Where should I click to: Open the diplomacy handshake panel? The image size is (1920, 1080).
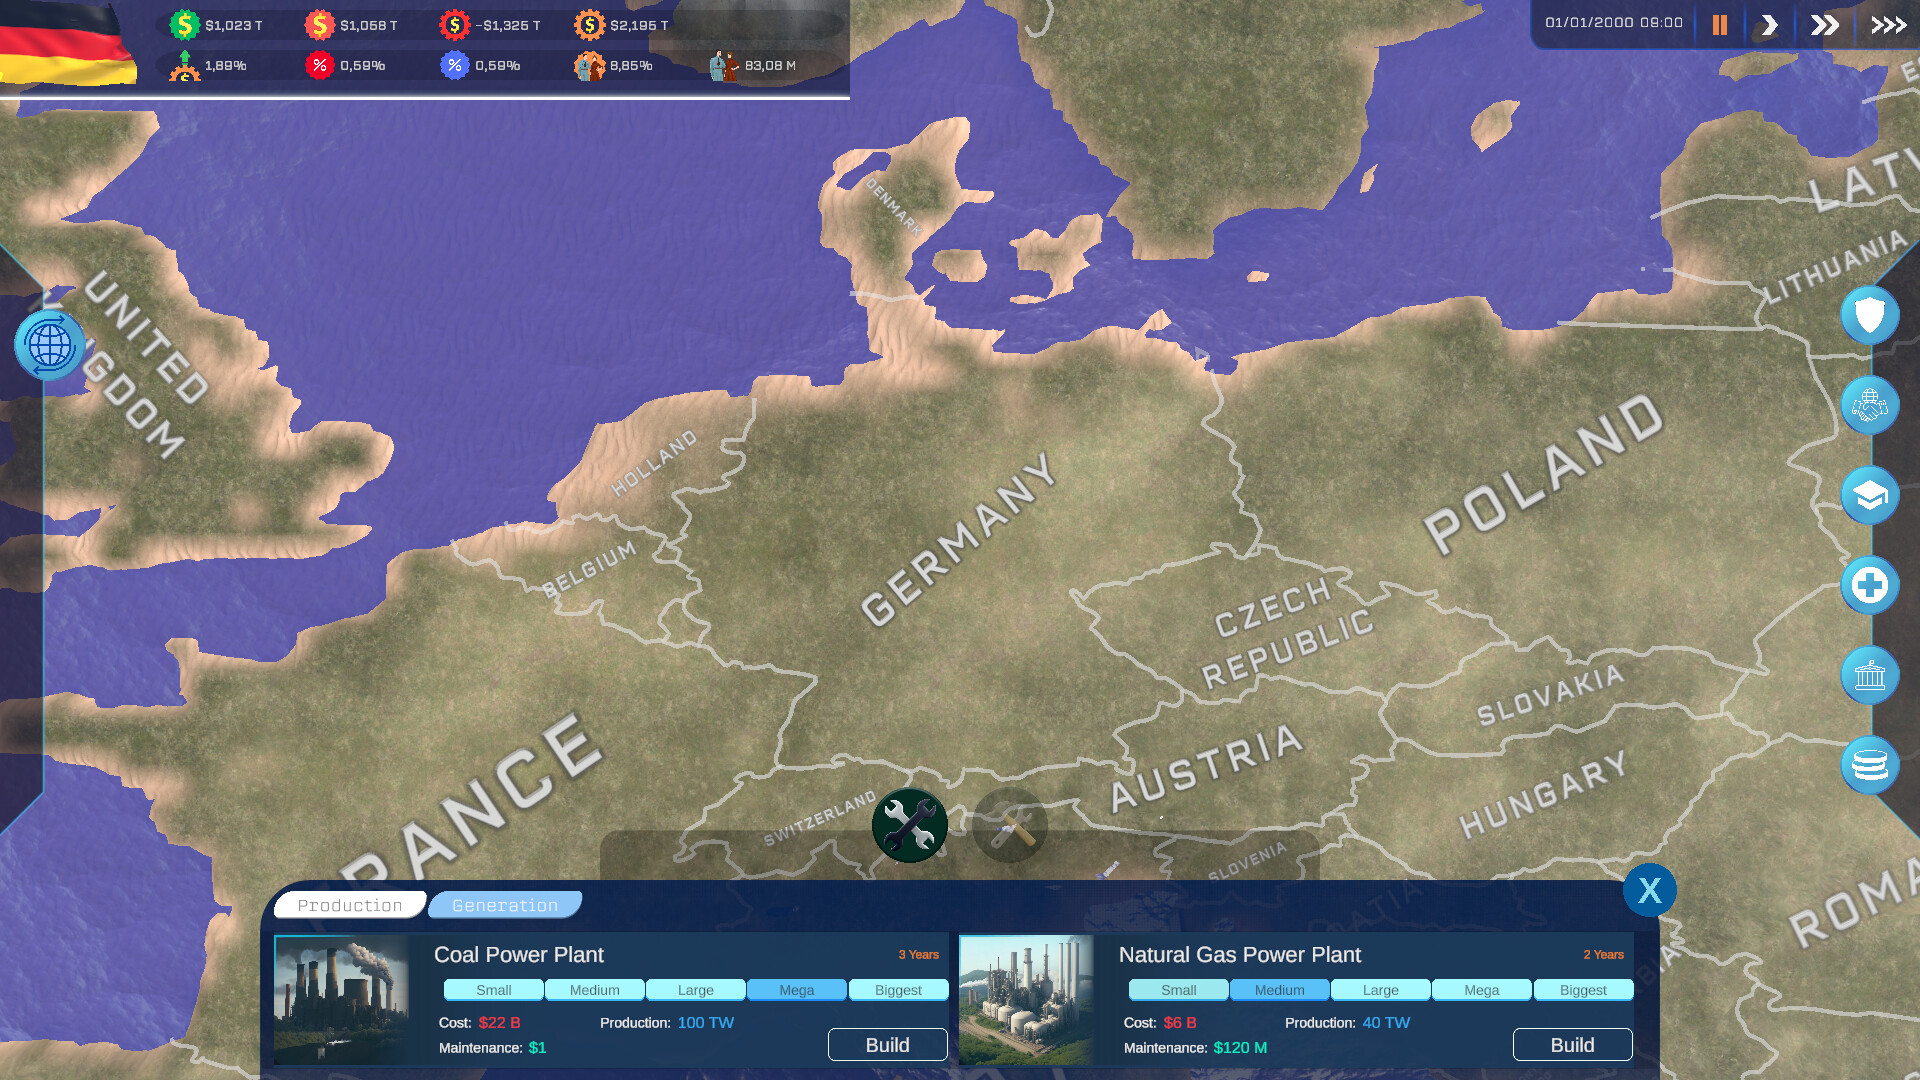coord(1869,405)
